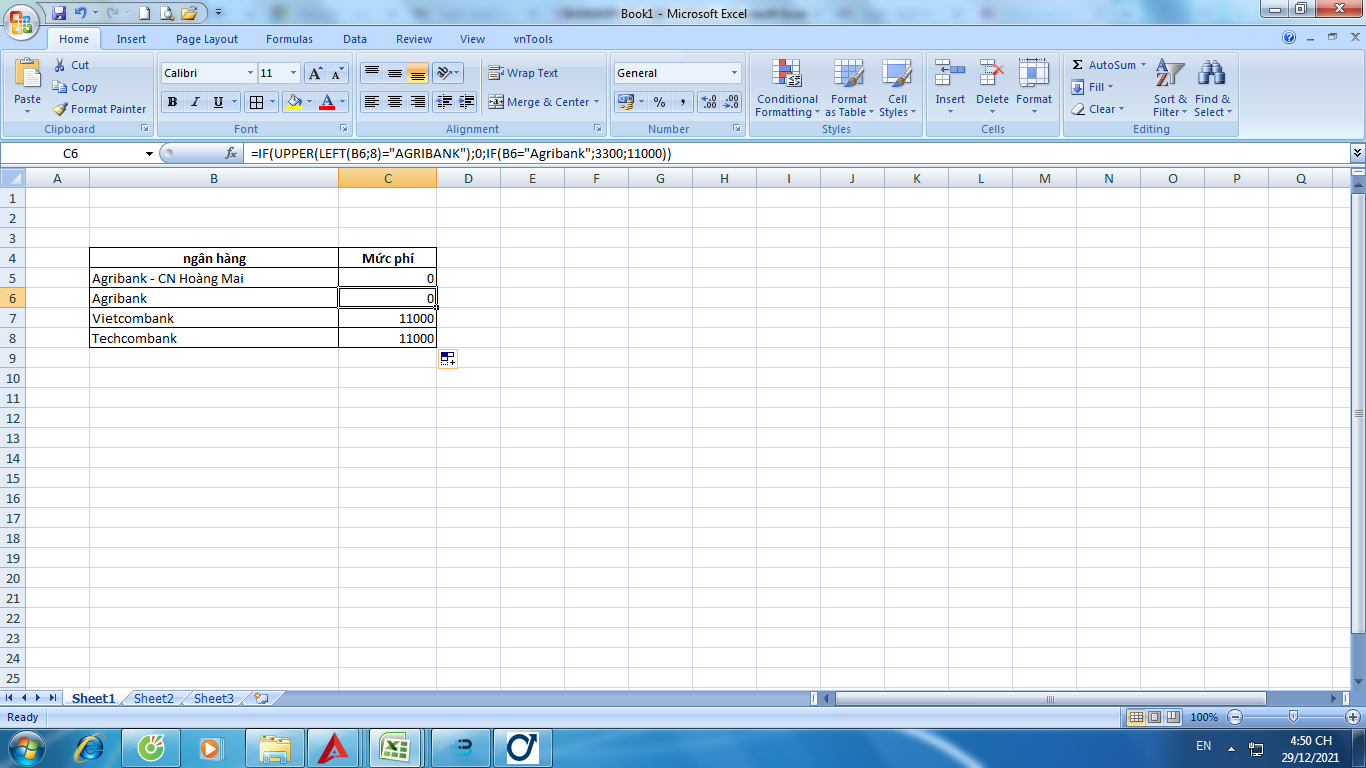Screen dimensions: 1366x768
Task: Expand the font name Calibri dropdown
Action: click(249, 73)
